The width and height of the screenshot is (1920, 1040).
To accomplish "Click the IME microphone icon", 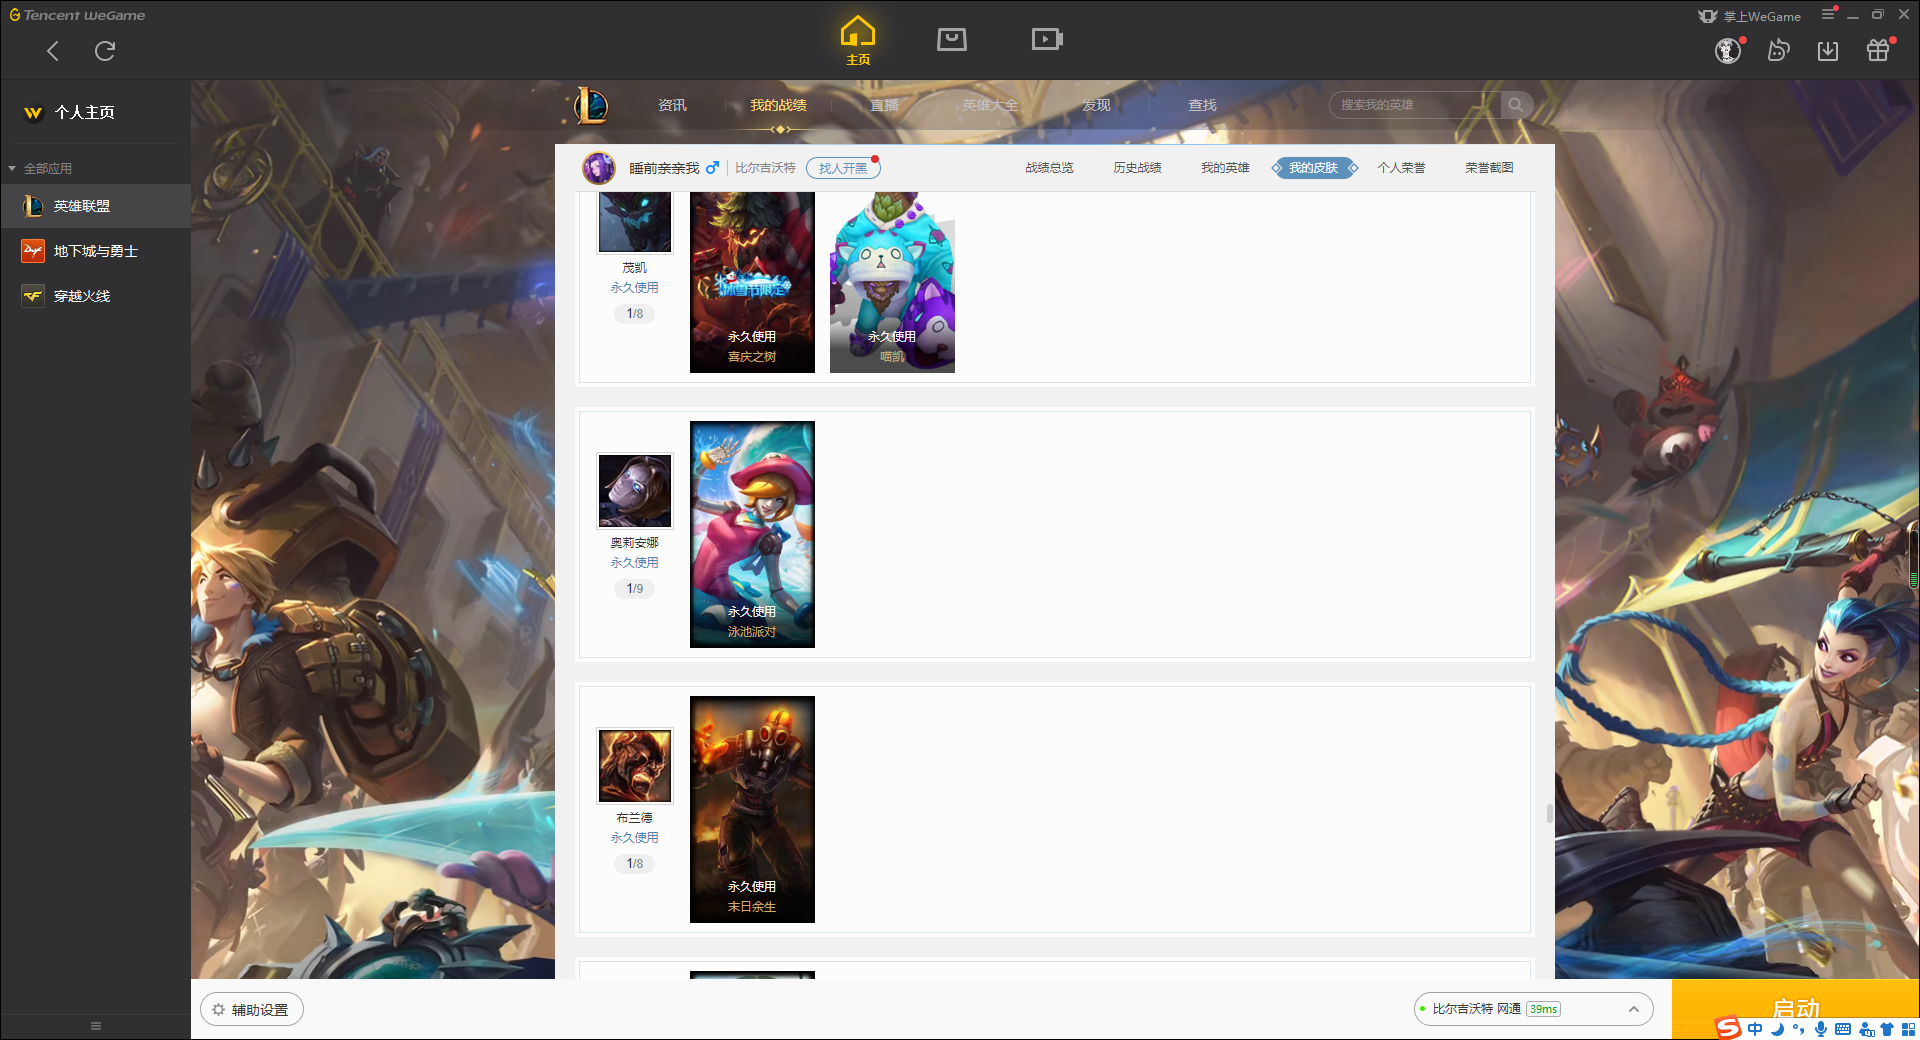I will coord(1820,1029).
